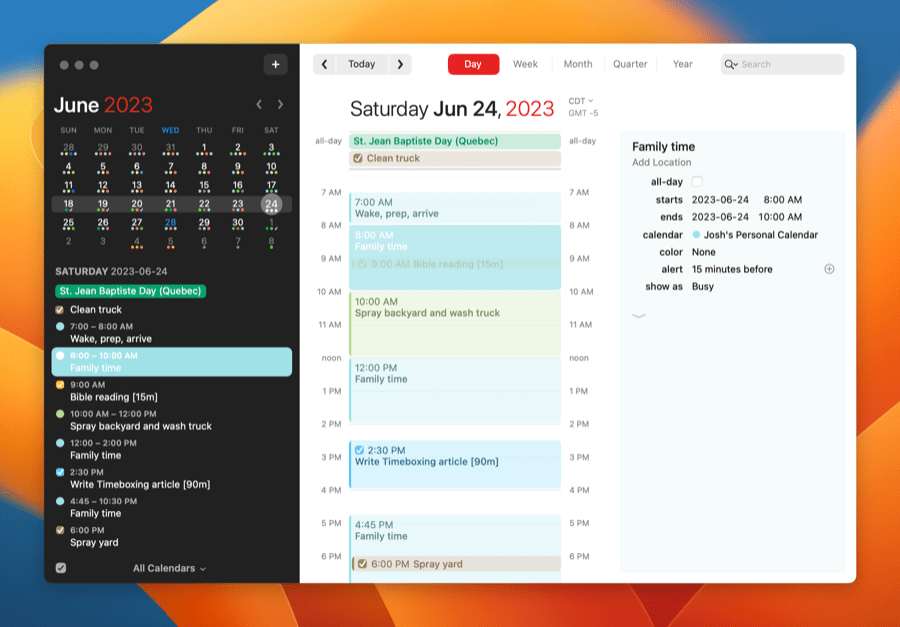Select June 19 in mini calendar
The width and height of the screenshot is (900, 627).
pyautogui.click(x=103, y=206)
